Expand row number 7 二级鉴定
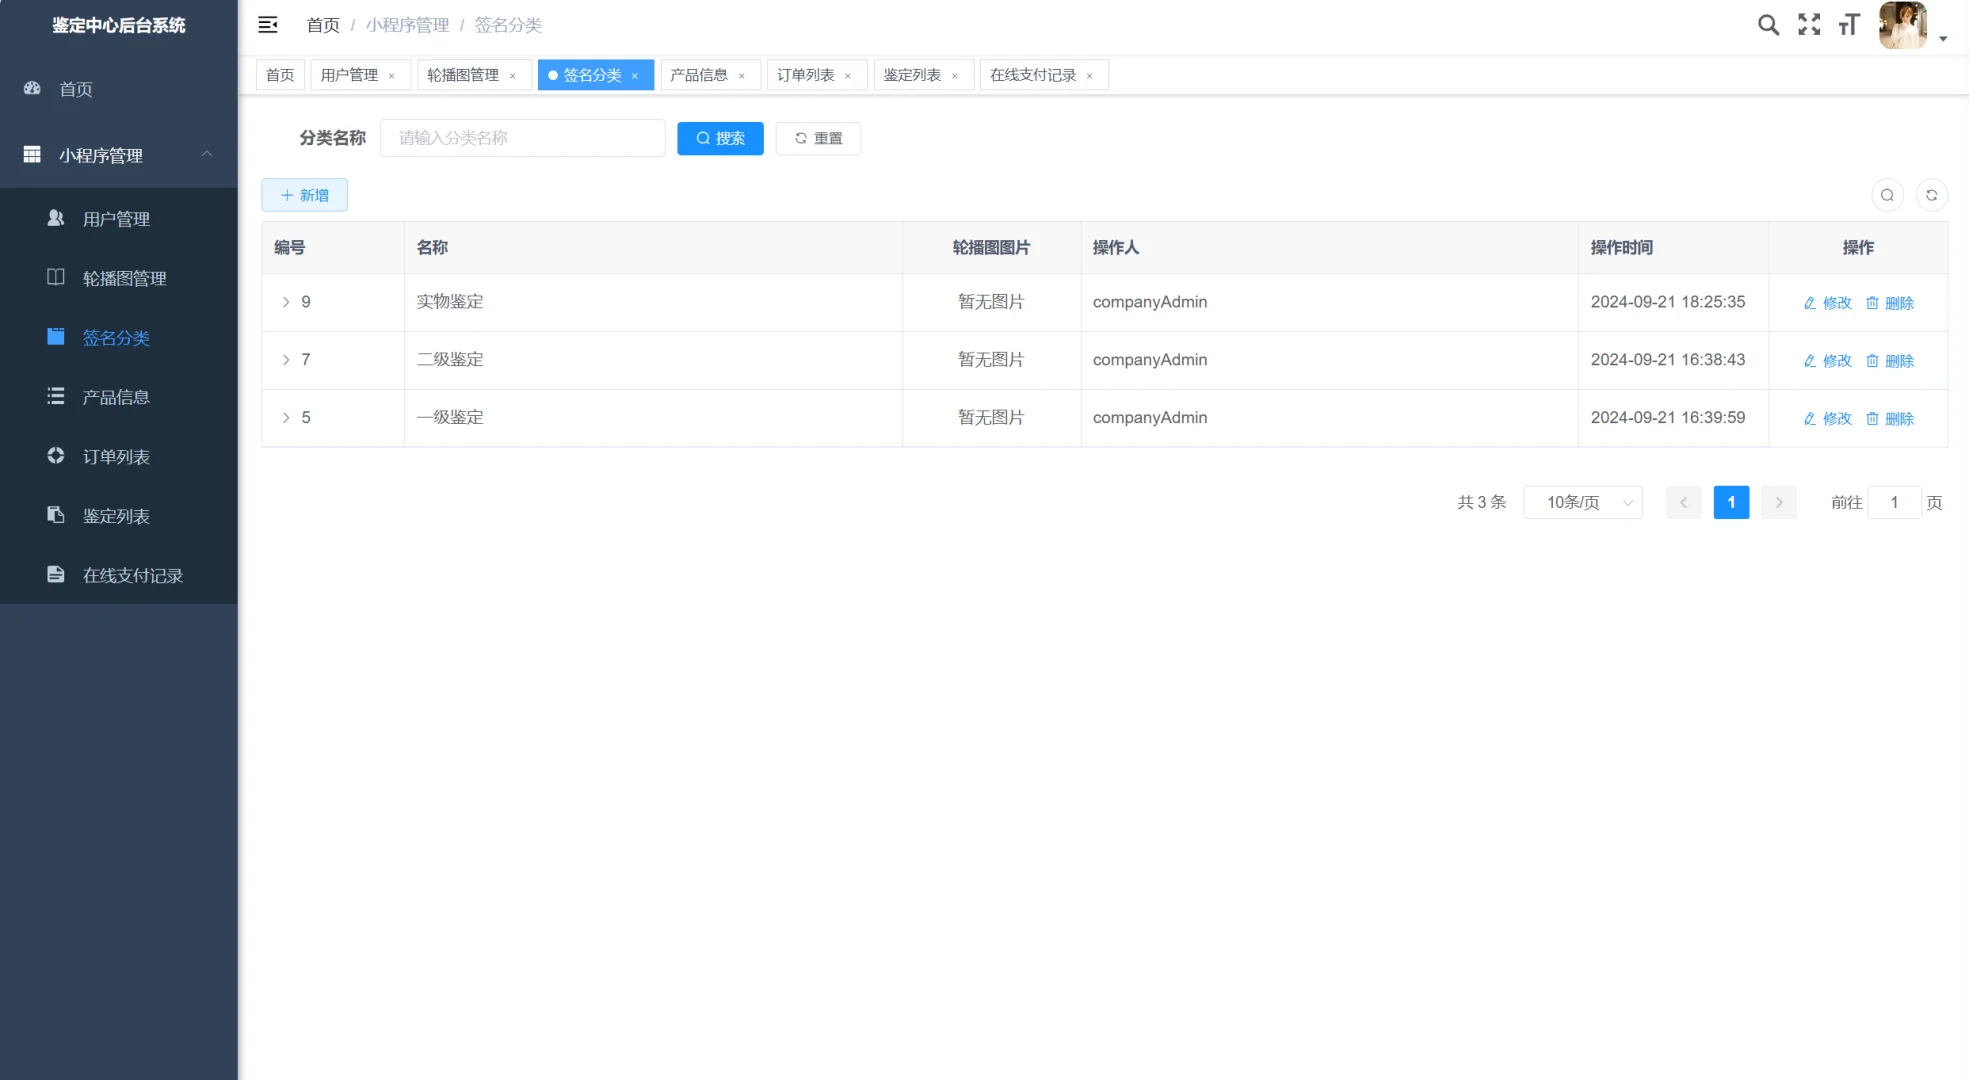Screen dimensions: 1969x1080 (x=286, y=360)
